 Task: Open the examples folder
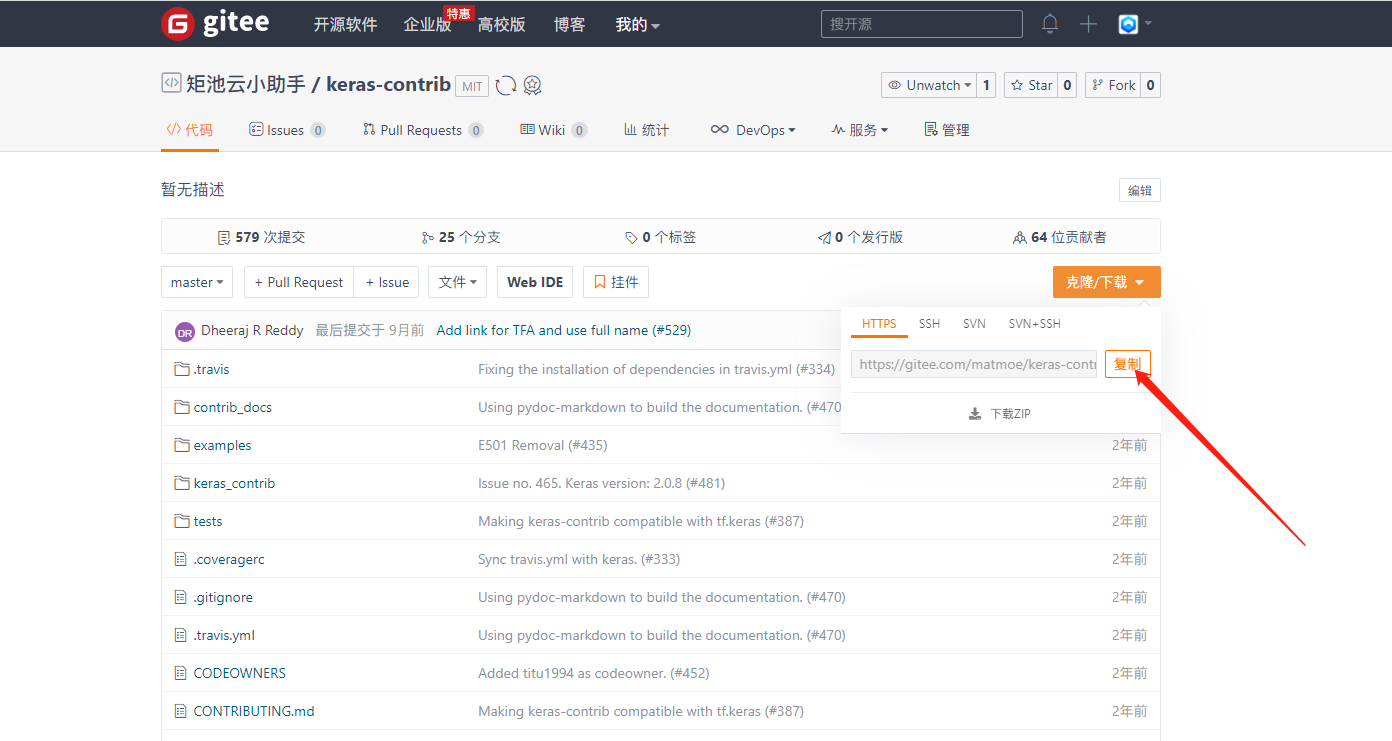click(x=222, y=445)
